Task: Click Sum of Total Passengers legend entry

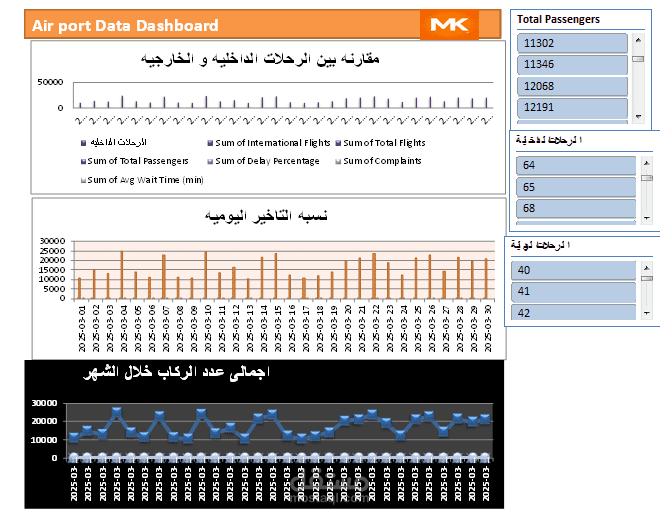Action: tap(135, 161)
